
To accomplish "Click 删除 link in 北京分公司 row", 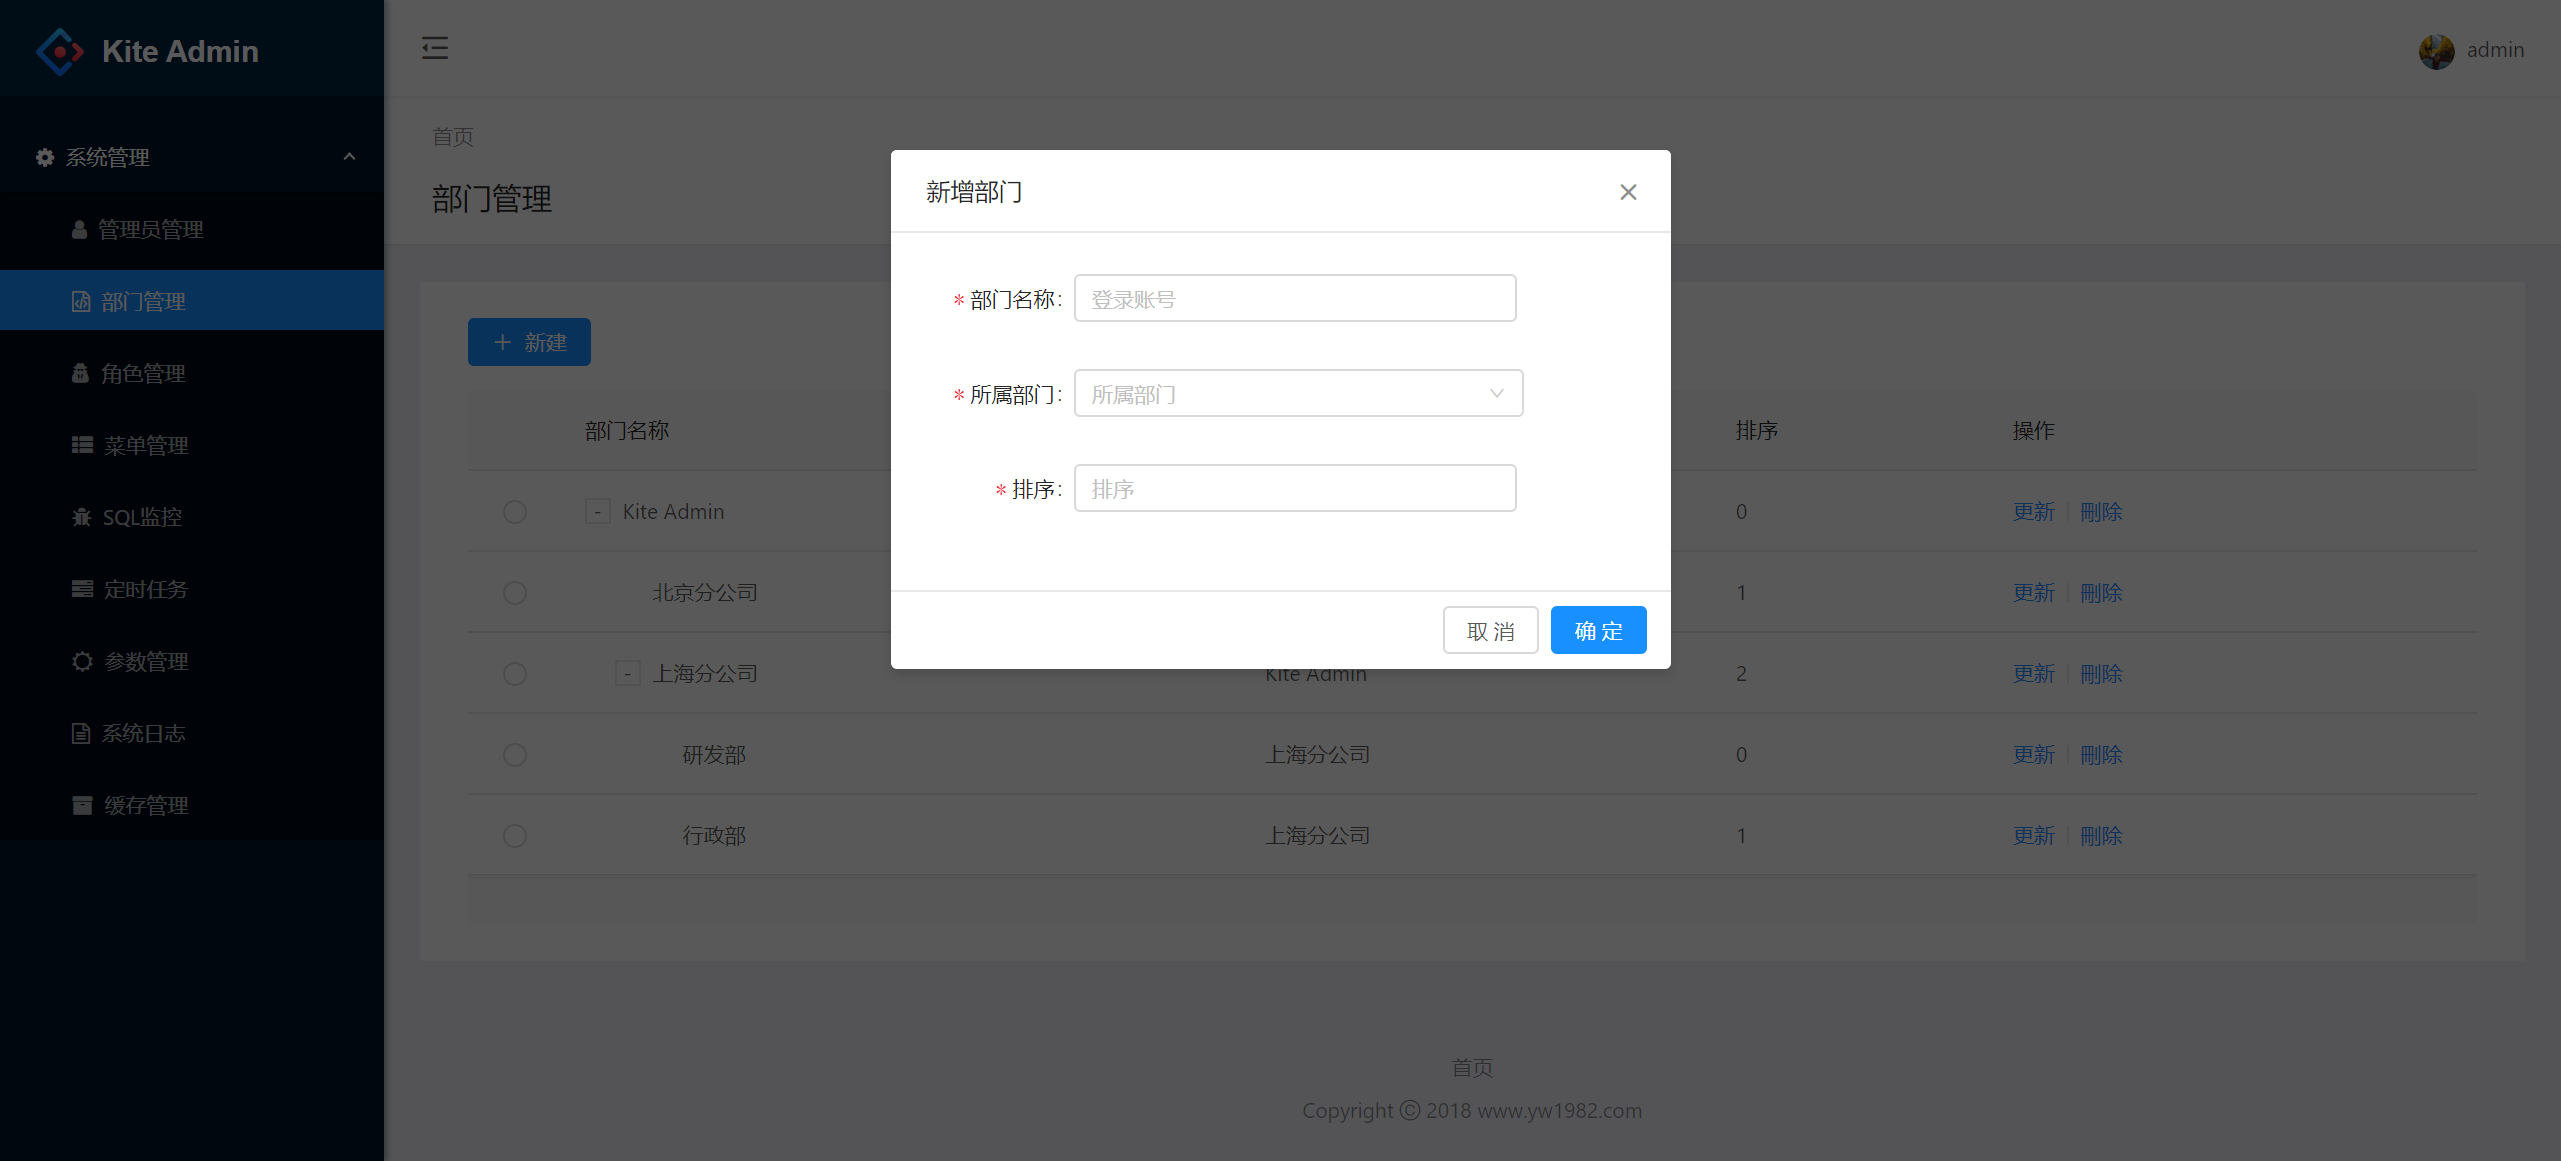I will [x=2101, y=593].
